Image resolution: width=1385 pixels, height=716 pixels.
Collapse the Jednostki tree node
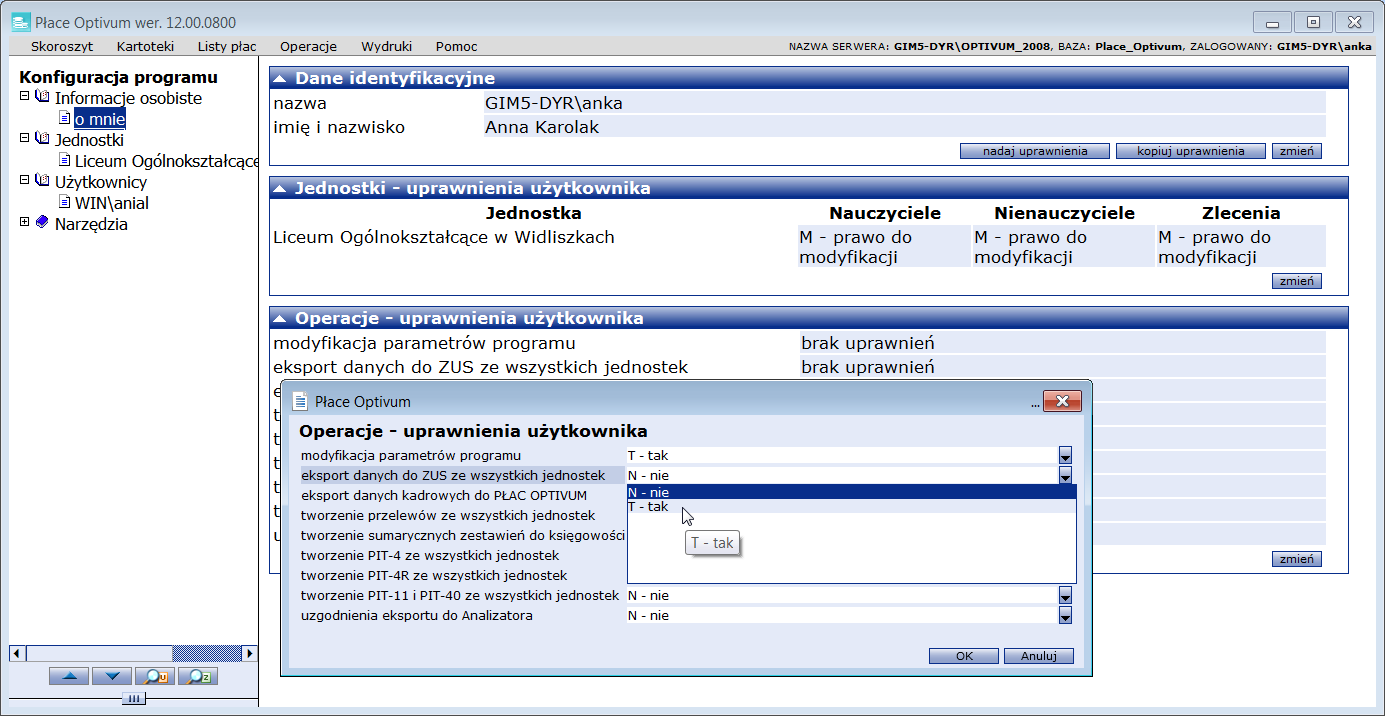[24, 139]
